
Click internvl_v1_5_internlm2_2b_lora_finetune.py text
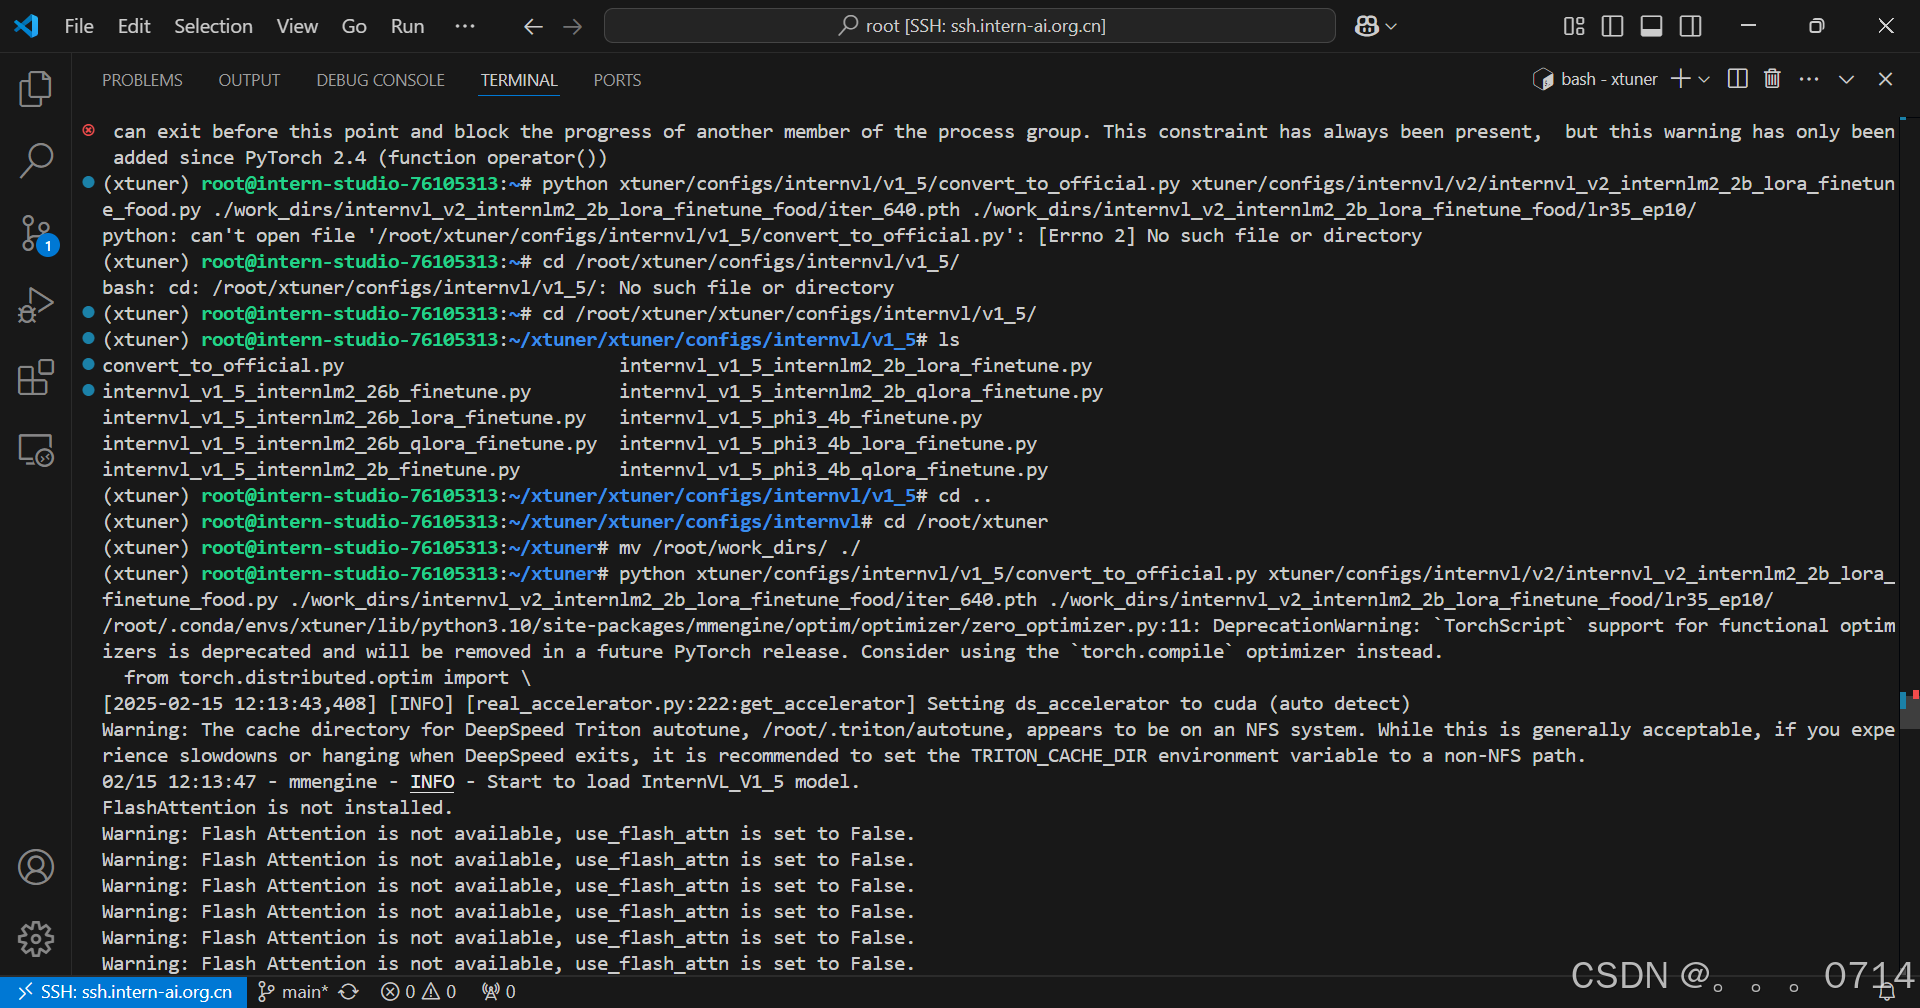(855, 366)
